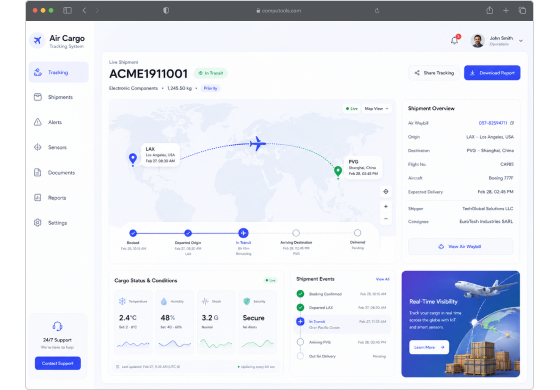The width and height of the screenshot is (560, 390).
Task: Select the LAX origin map pin
Action: pyautogui.click(x=132, y=159)
